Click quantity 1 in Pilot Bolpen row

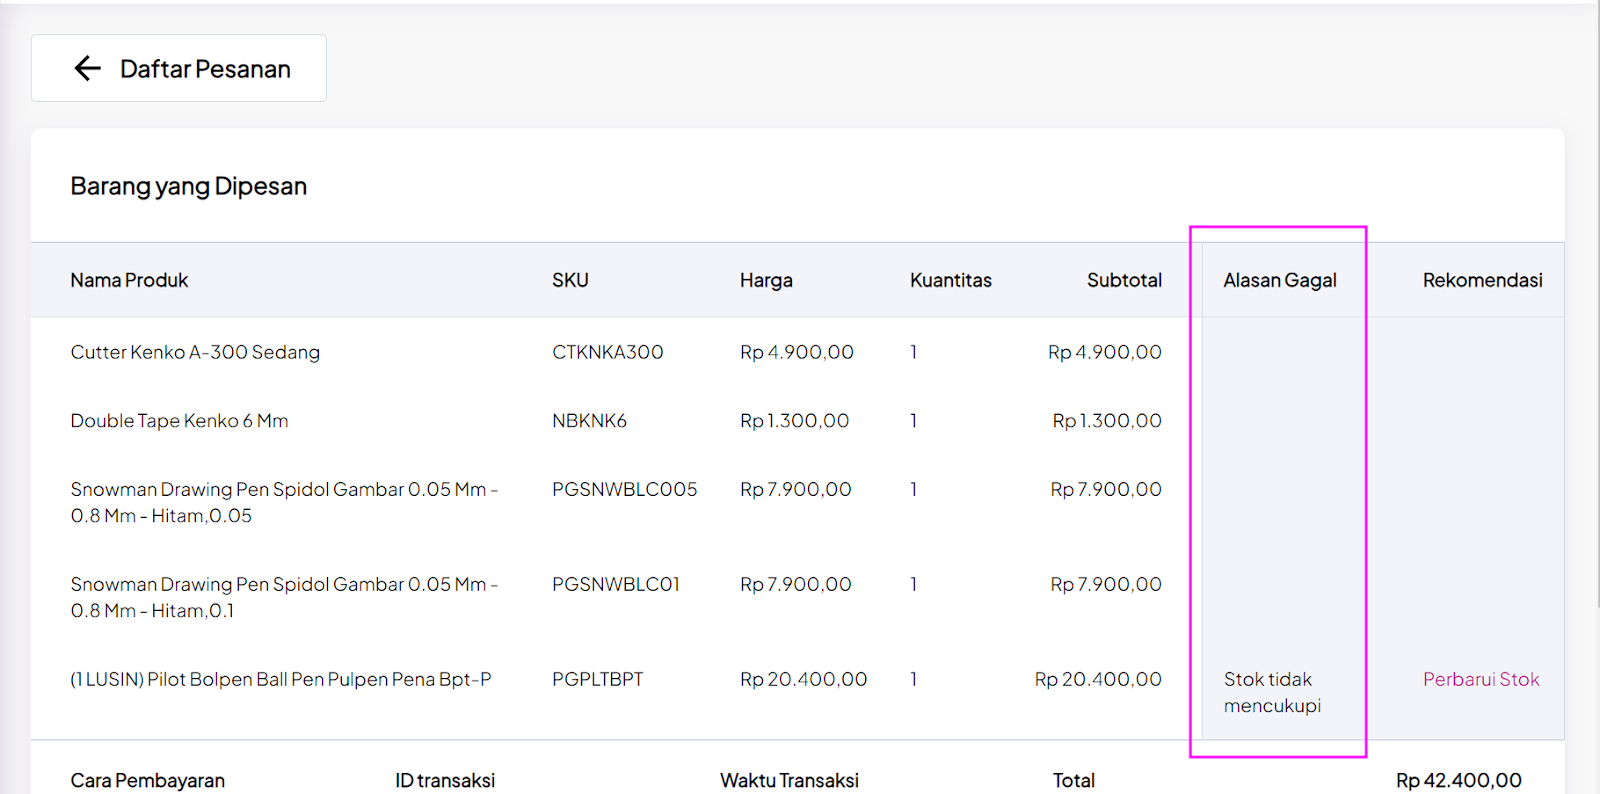[914, 679]
